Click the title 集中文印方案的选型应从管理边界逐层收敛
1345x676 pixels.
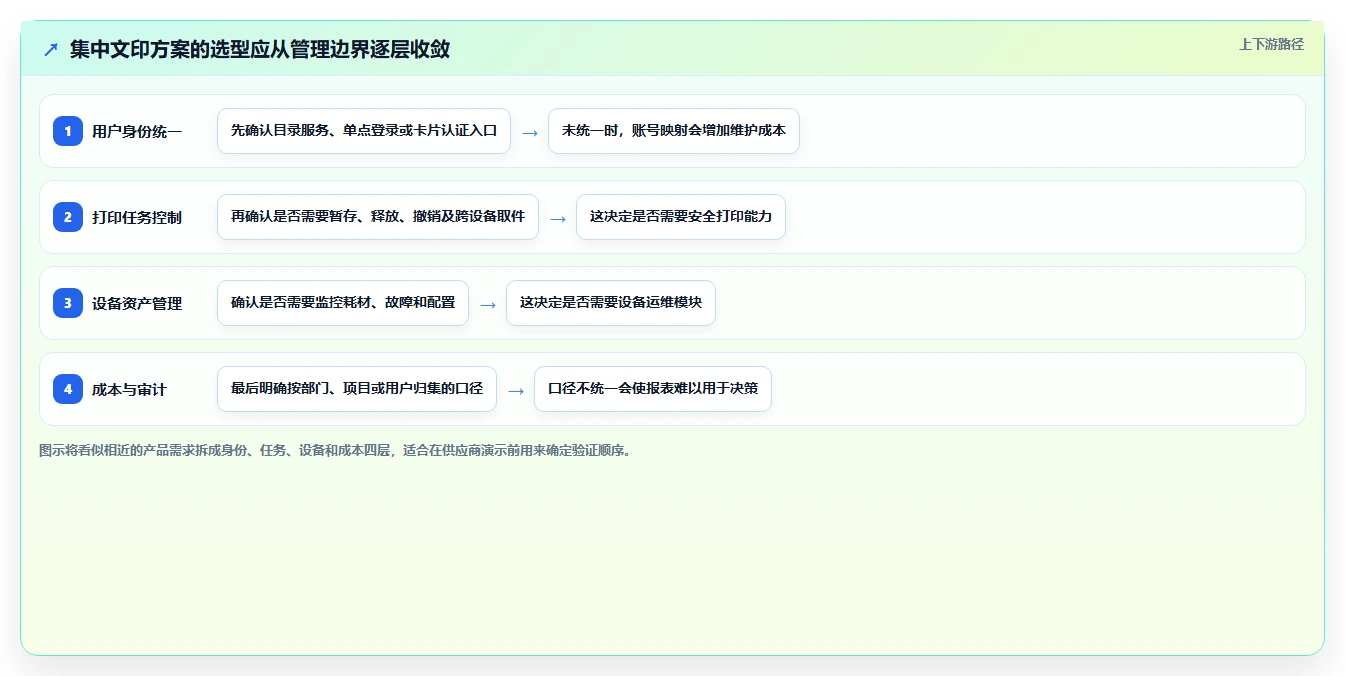click(260, 49)
